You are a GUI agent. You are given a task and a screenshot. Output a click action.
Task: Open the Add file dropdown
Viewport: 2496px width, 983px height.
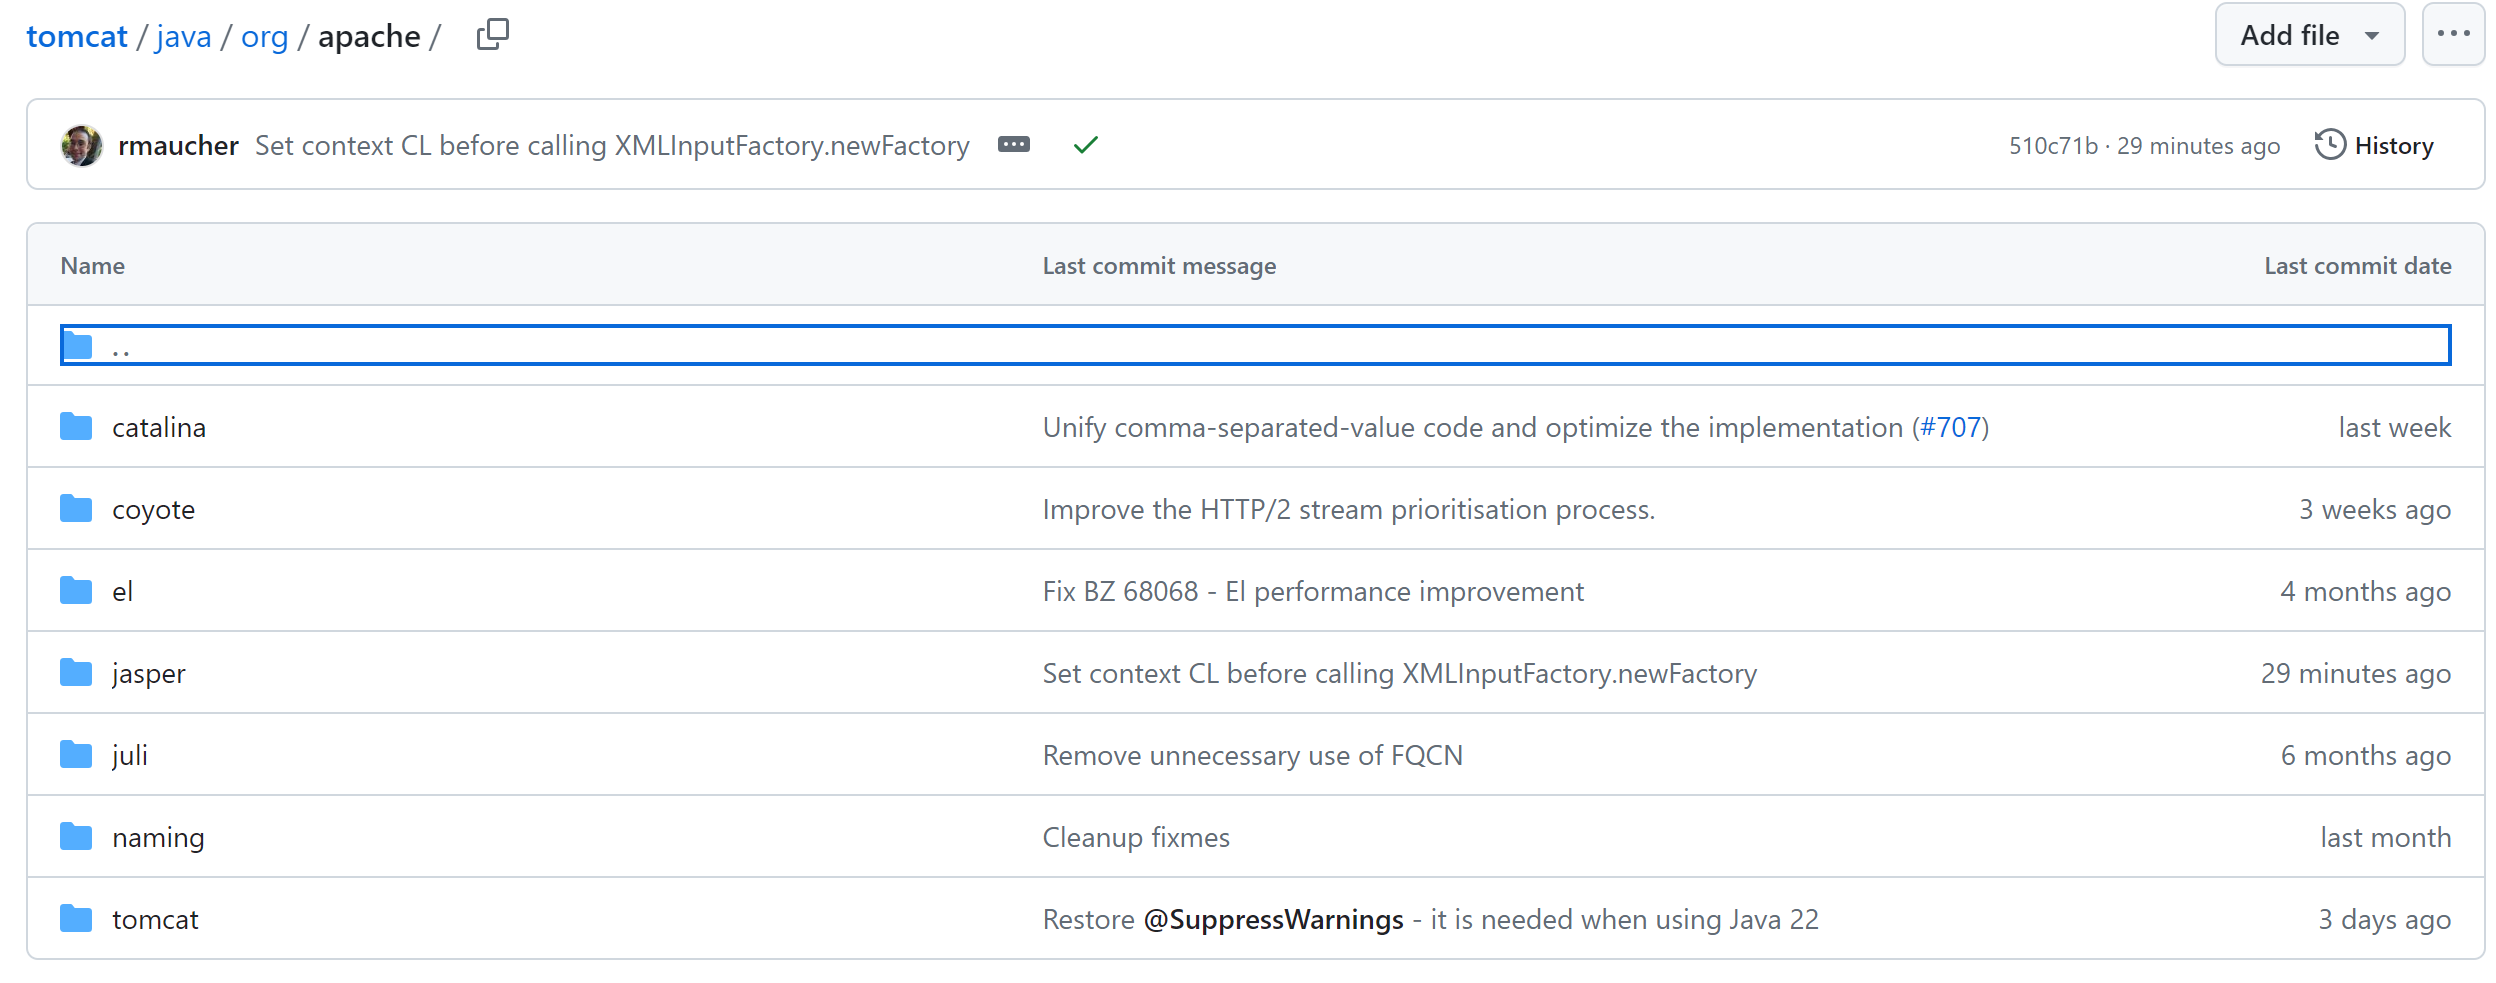point(2309,35)
